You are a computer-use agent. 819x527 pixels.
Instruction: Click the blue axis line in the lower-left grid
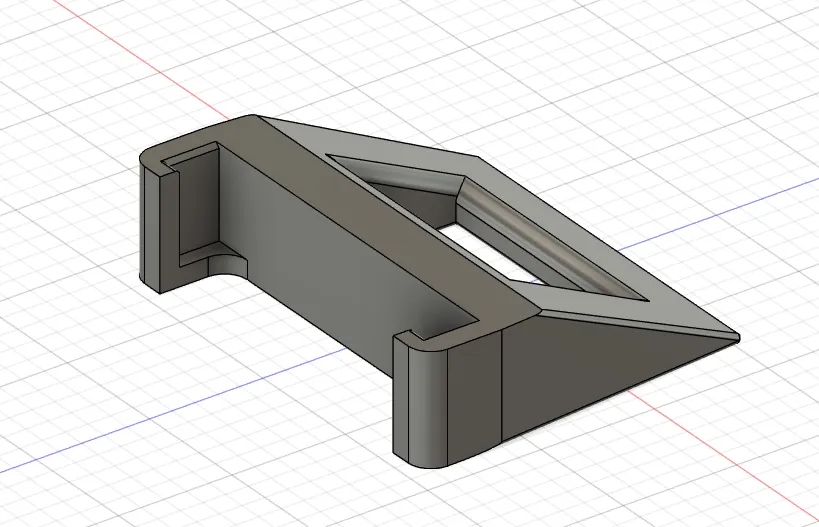172,411
